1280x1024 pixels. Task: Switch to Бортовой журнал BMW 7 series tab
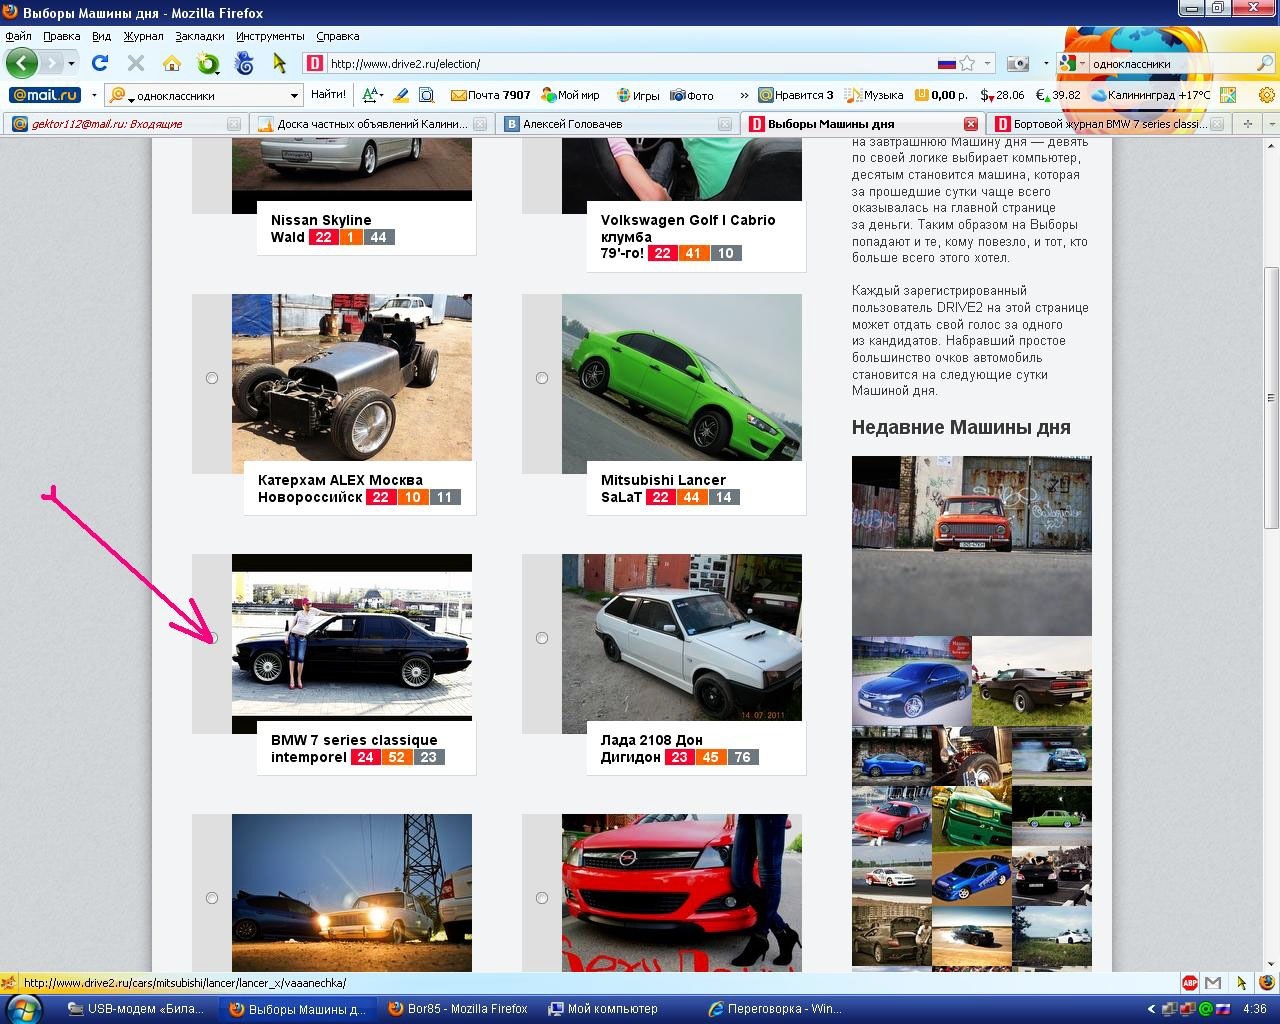1110,124
